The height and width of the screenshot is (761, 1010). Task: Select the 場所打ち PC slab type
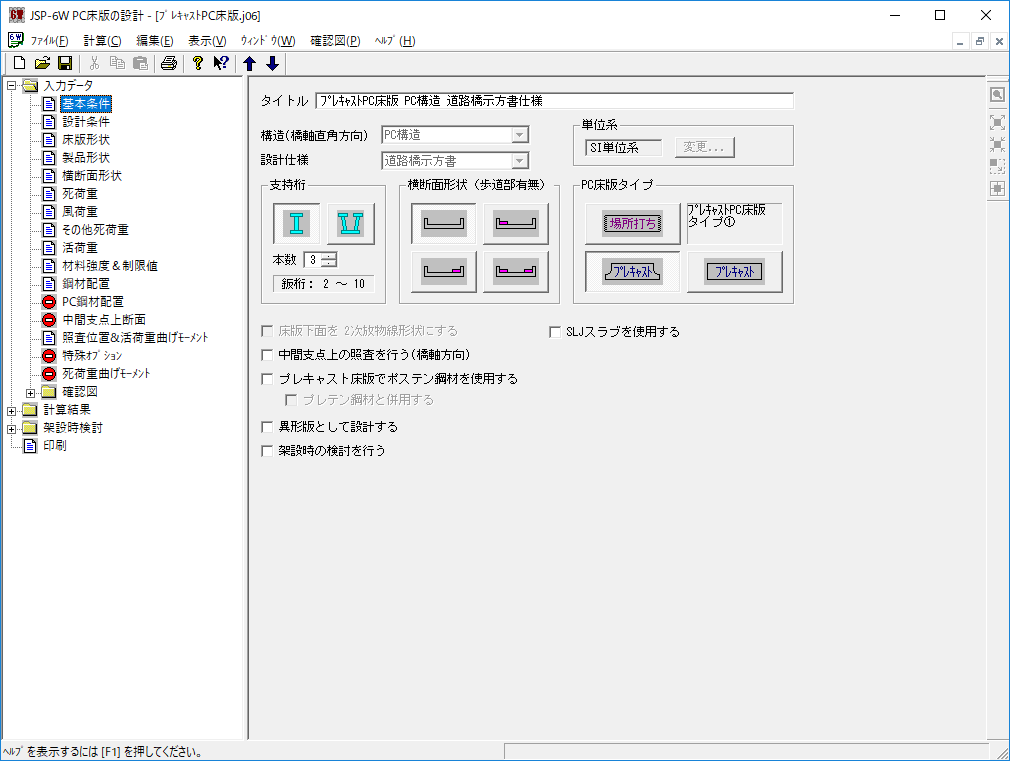click(633, 224)
